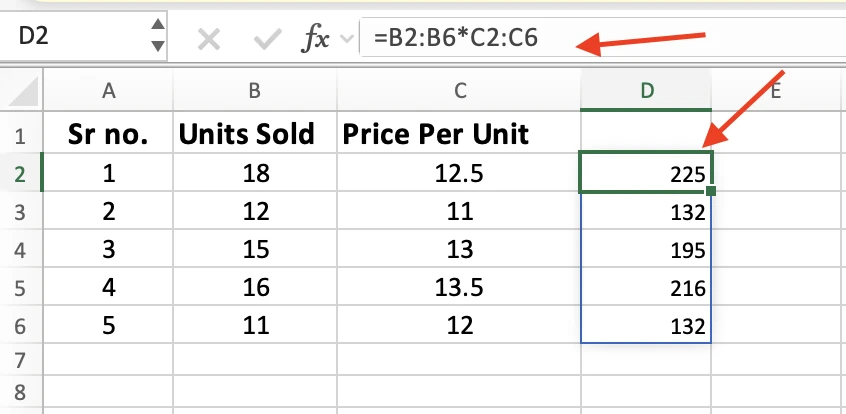Select row 4 header
846x414 pixels.
tap(21, 249)
